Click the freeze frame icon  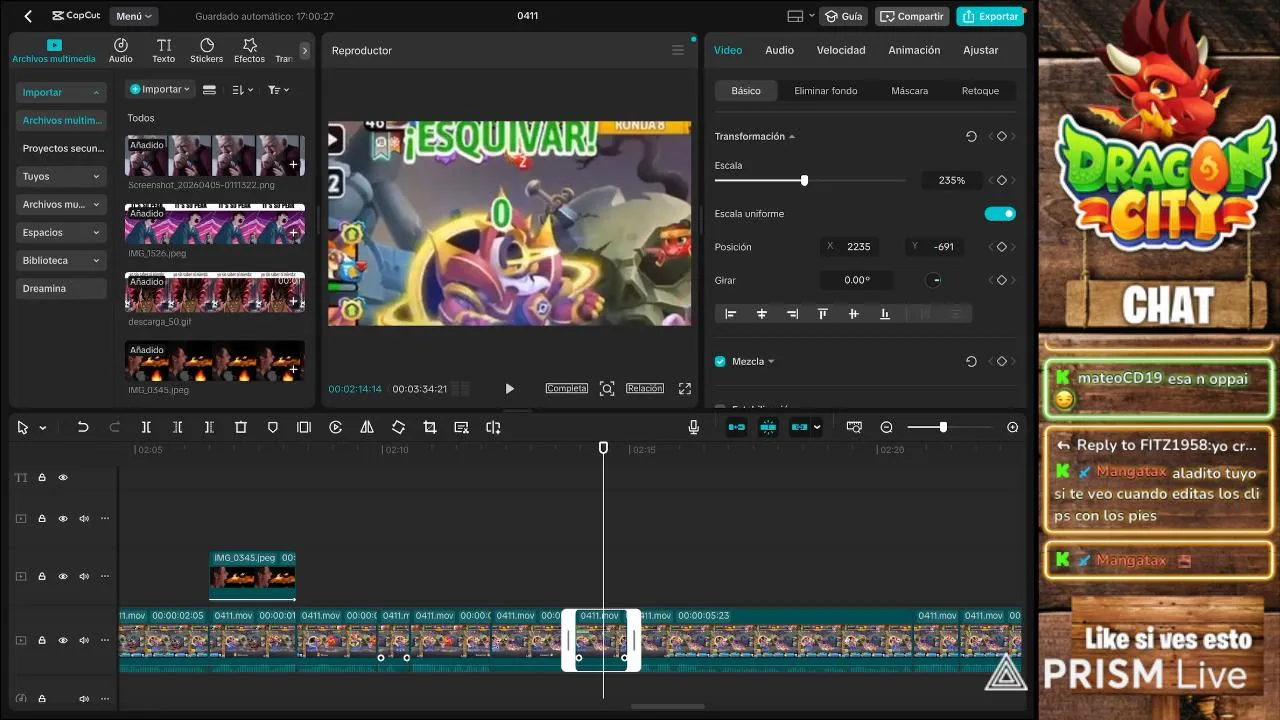click(304, 427)
